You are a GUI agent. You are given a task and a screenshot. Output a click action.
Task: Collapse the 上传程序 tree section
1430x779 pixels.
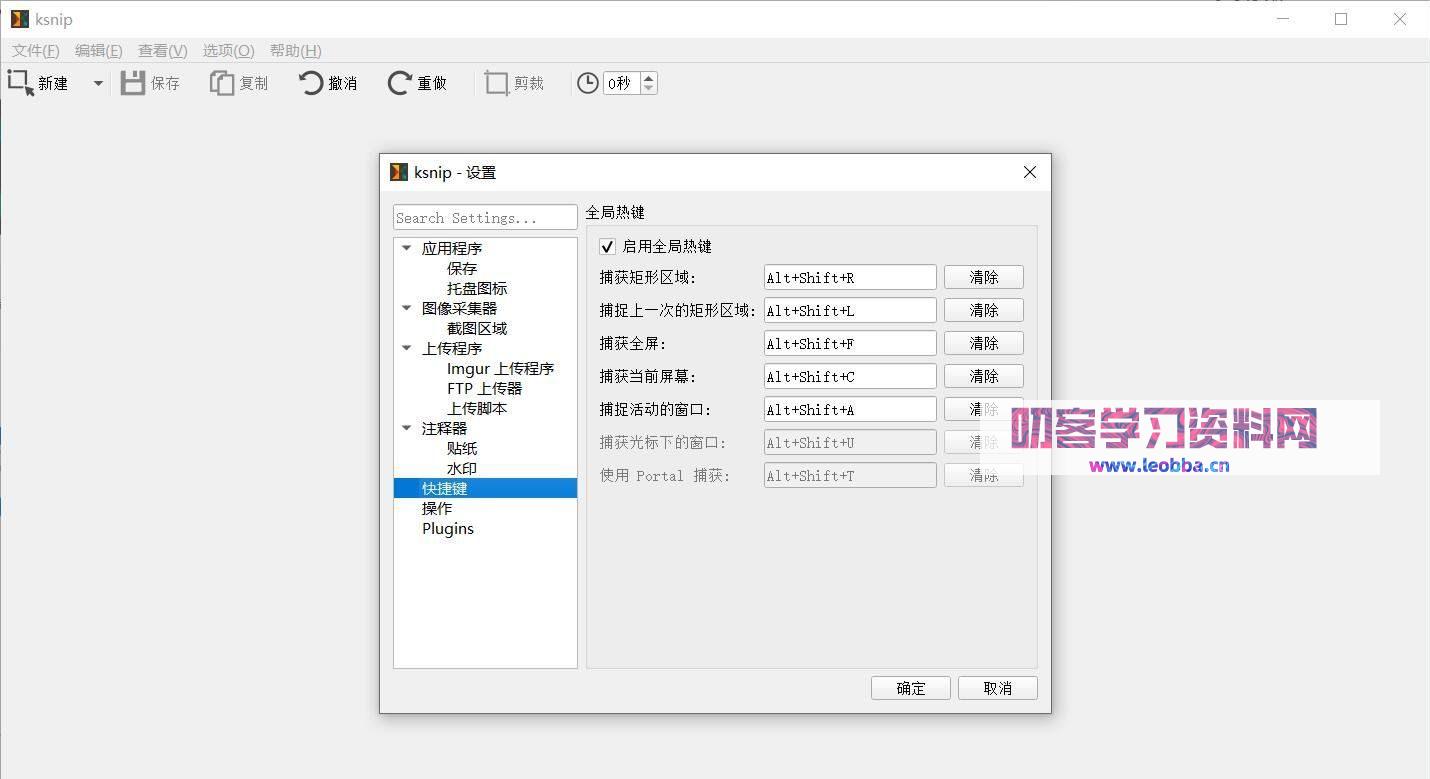coord(406,348)
